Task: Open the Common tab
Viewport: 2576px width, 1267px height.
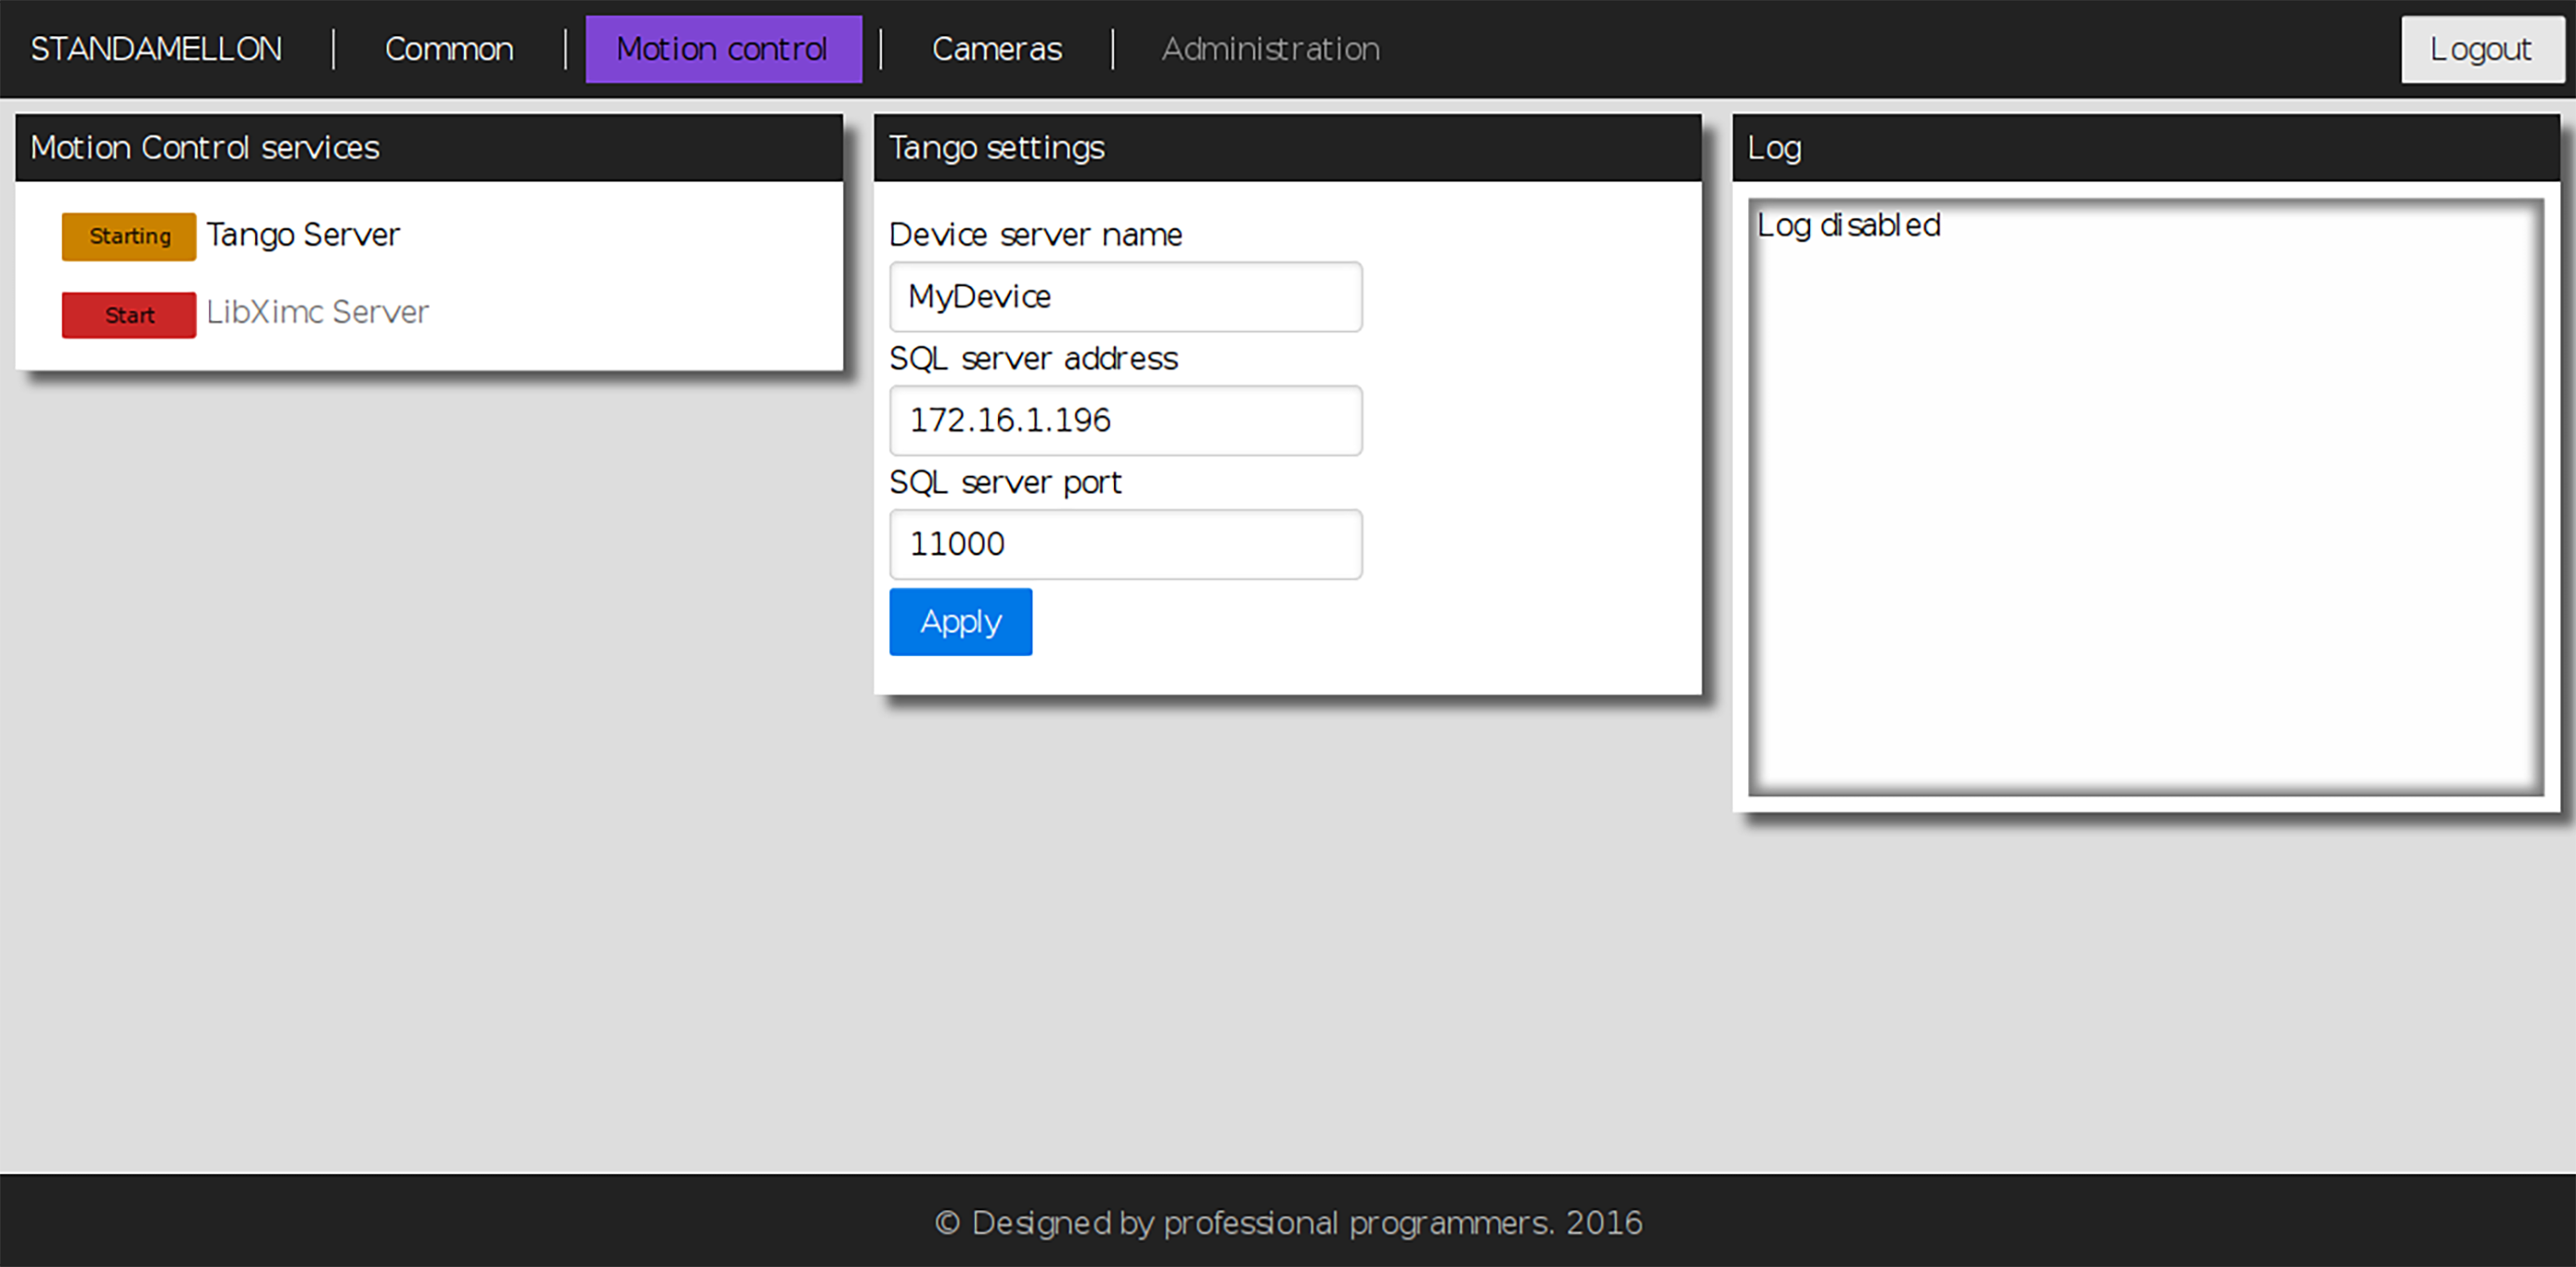Action: [x=449, y=49]
